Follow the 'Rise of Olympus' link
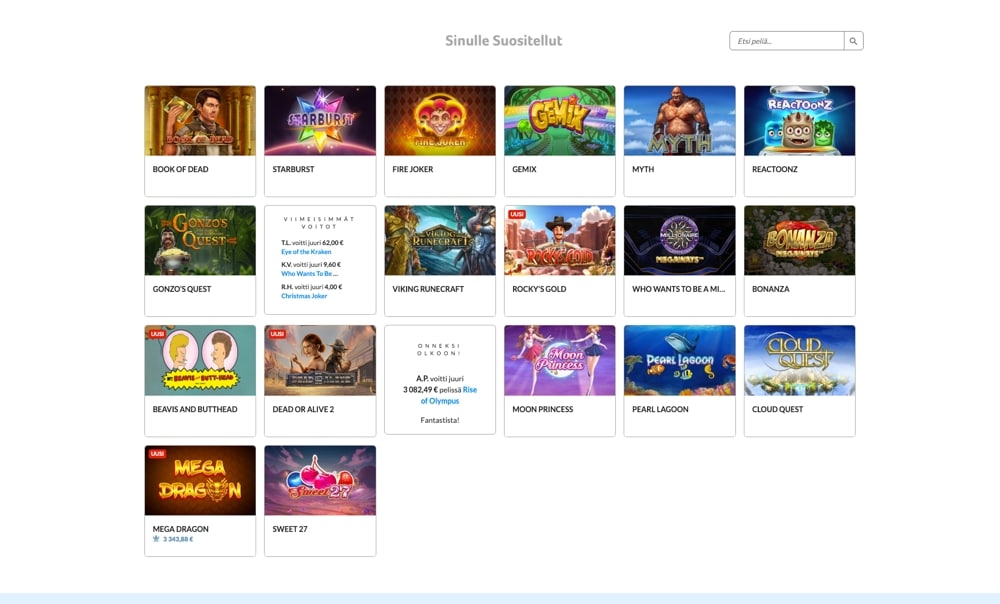 pyautogui.click(x=448, y=395)
